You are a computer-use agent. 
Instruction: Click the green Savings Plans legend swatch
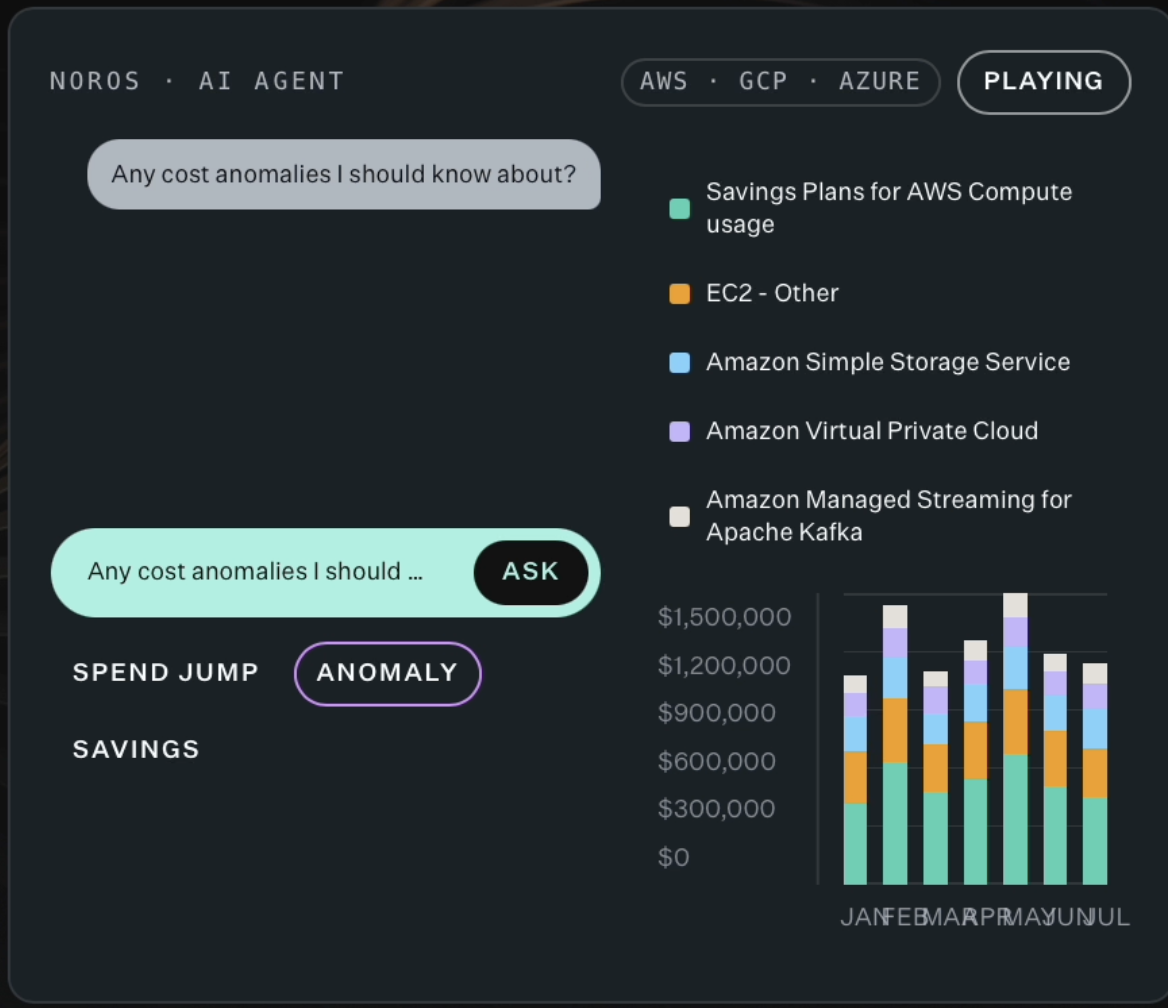pyautogui.click(x=679, y=208)
